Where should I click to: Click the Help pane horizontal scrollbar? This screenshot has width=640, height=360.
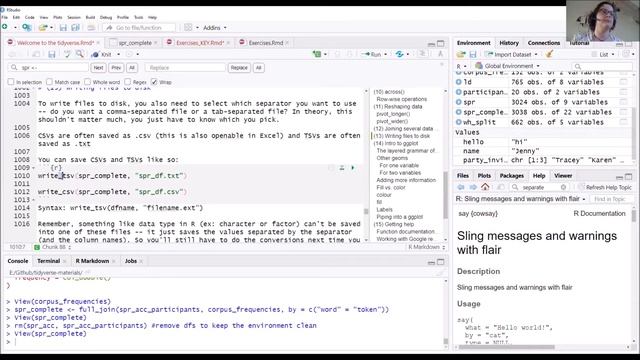(x=506, y=347)
